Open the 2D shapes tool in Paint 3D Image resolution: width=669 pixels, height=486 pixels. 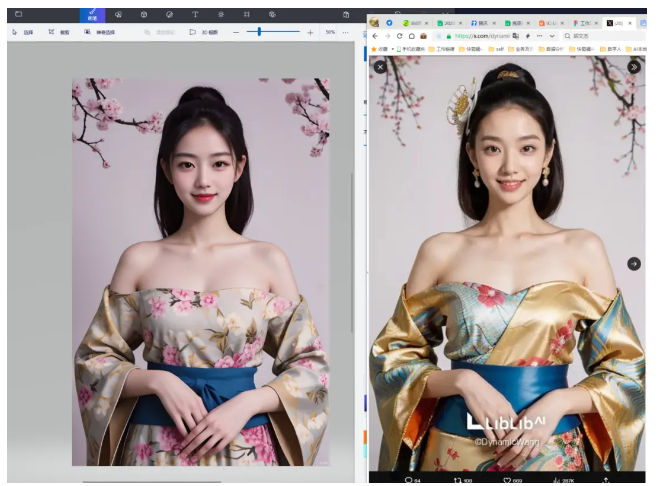tap(118, 15)
